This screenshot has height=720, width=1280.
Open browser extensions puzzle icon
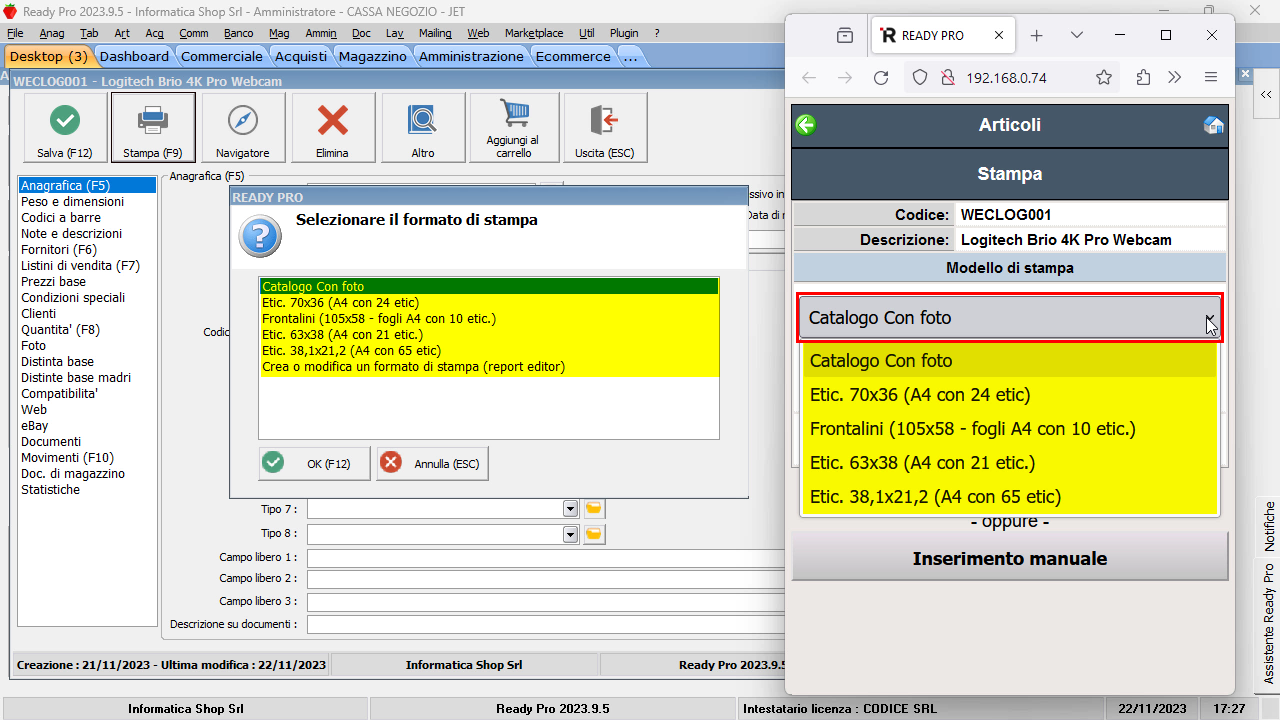pos(1143,77)
